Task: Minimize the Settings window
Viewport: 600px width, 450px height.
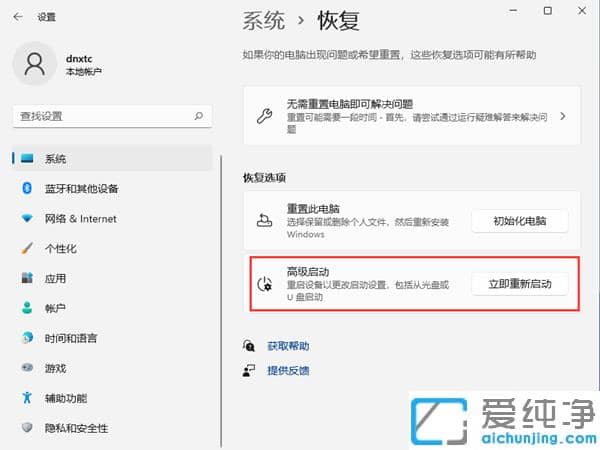Action: (514, 11)
